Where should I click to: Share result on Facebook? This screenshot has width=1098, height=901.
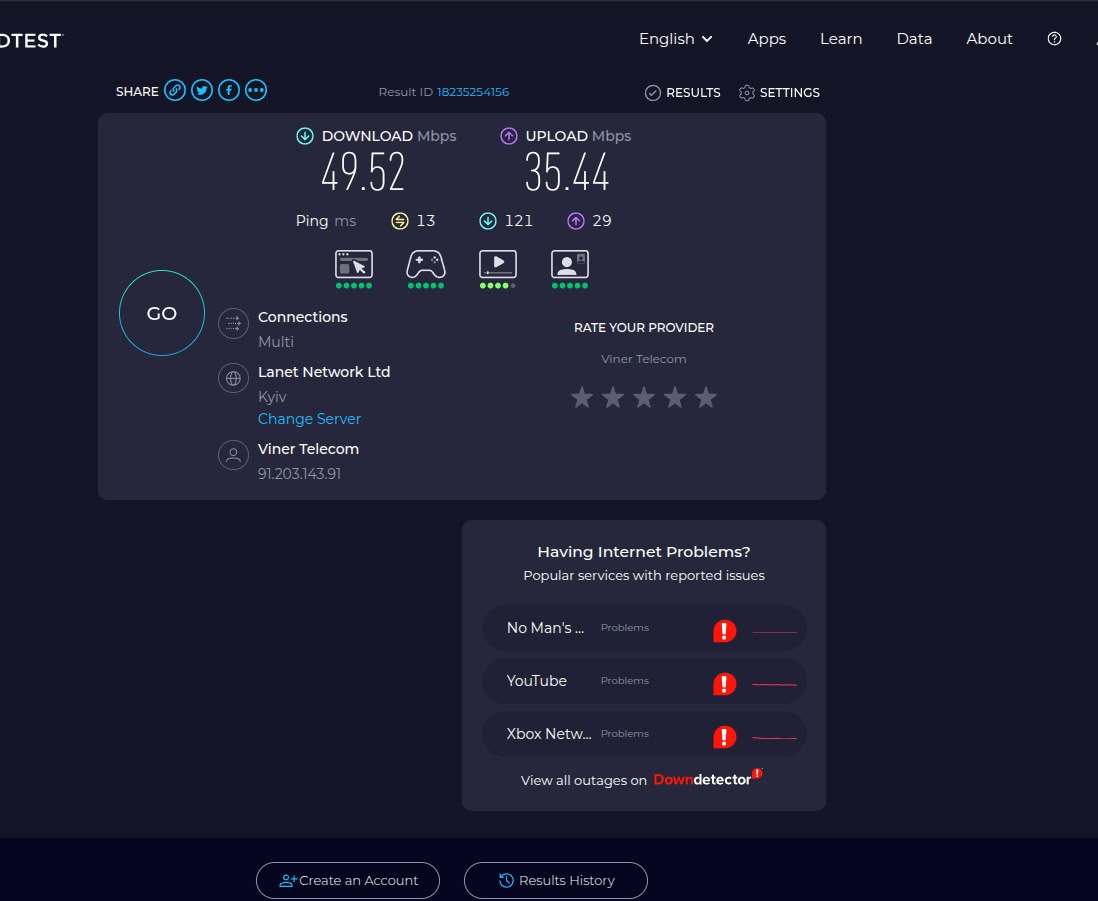pos(229,90)
